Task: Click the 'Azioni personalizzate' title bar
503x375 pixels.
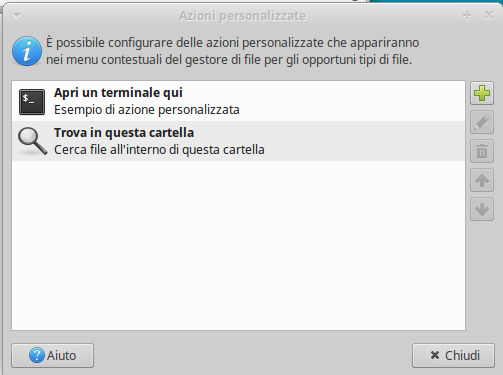Action: pyautogui.click(x=242, y=16)
